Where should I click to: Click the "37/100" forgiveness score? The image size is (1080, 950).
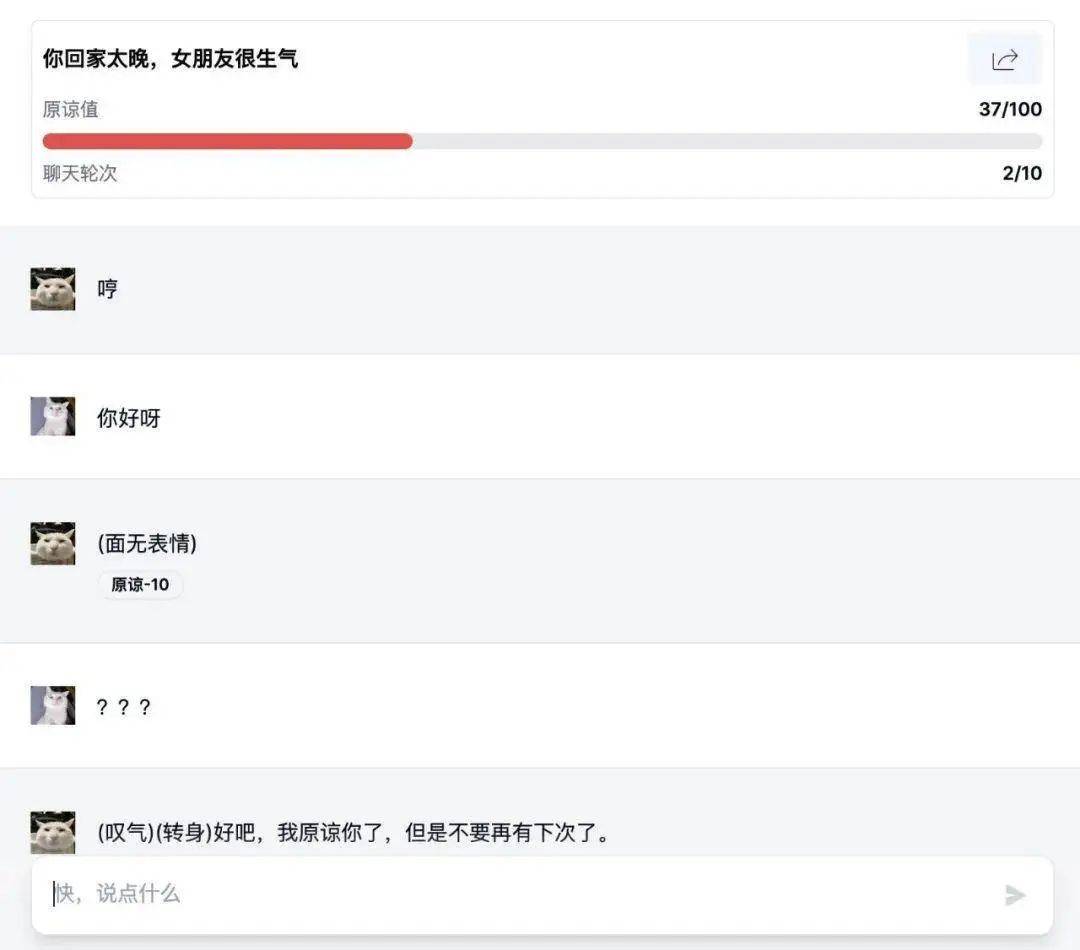click(1010, 109)
